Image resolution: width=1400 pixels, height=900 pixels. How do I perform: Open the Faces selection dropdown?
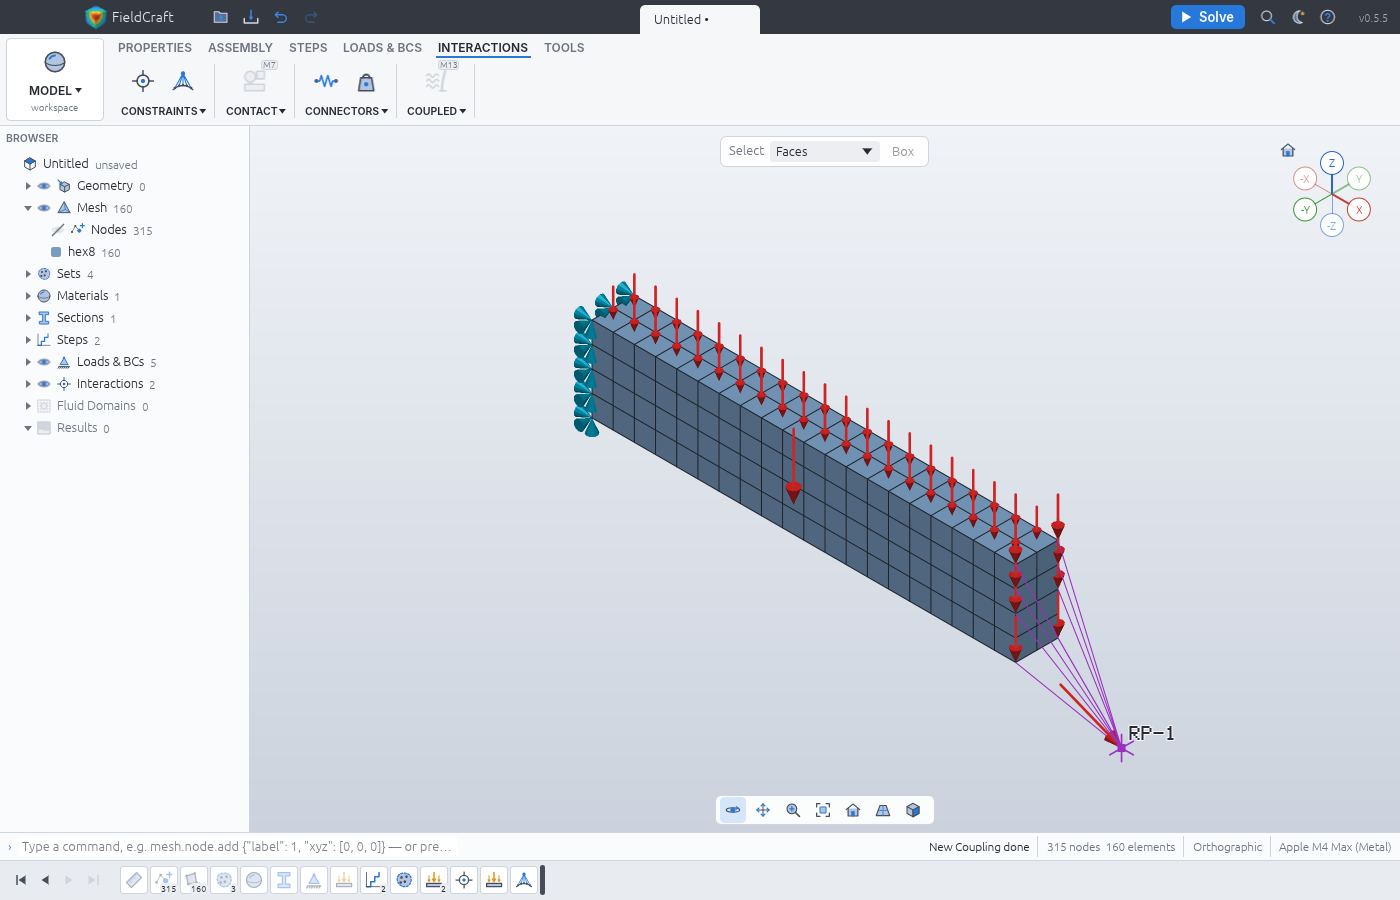(825, 151)
